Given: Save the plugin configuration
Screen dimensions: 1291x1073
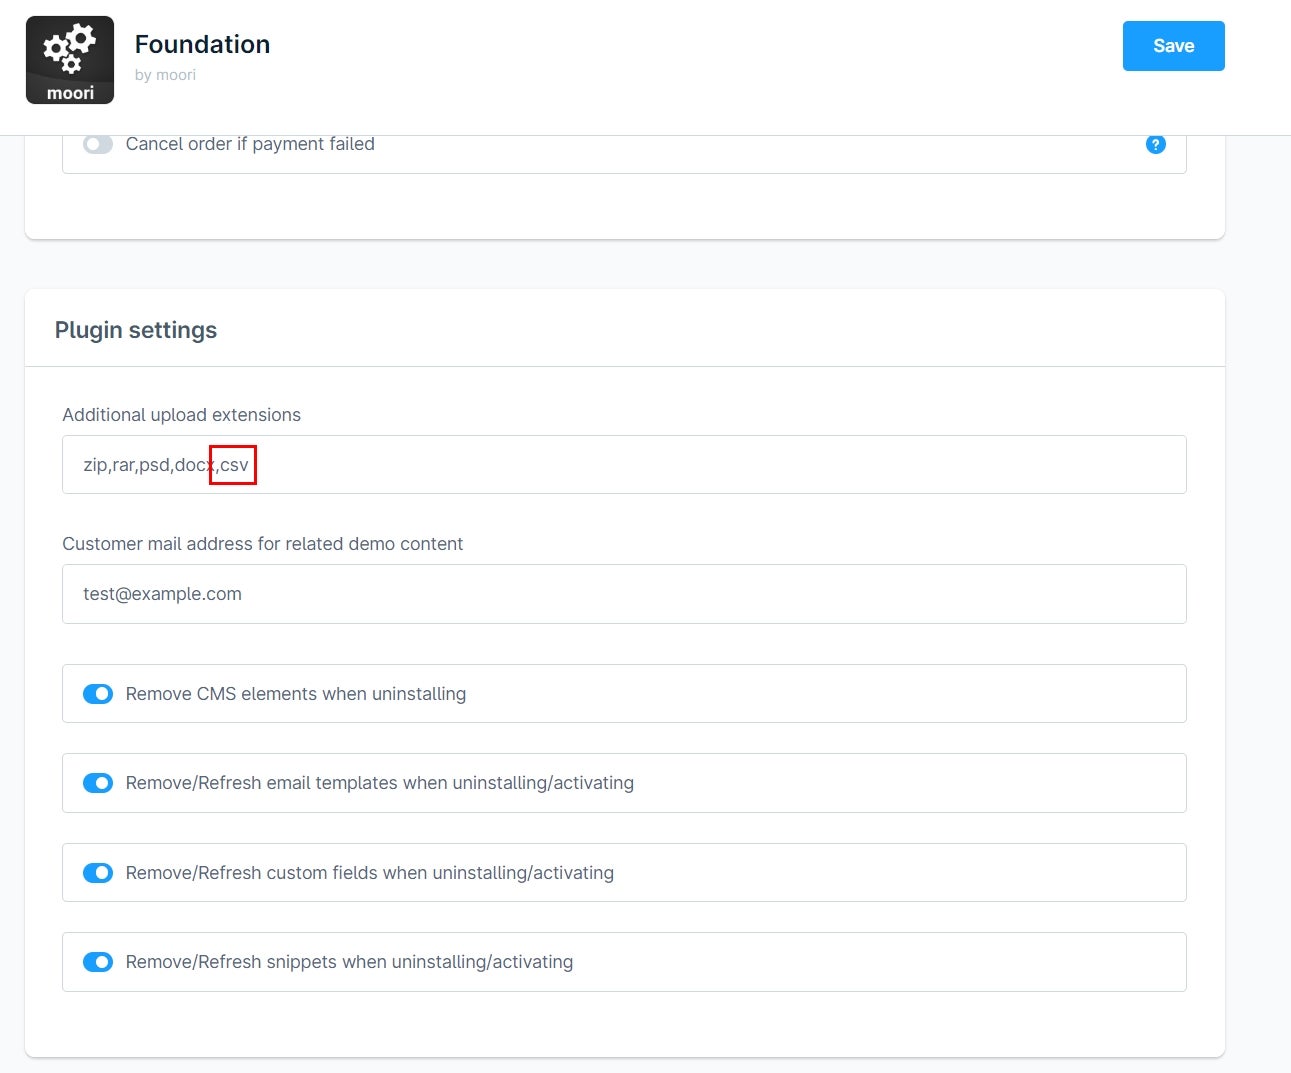Looking at the screenshot, I should (x=1173, y=46).
